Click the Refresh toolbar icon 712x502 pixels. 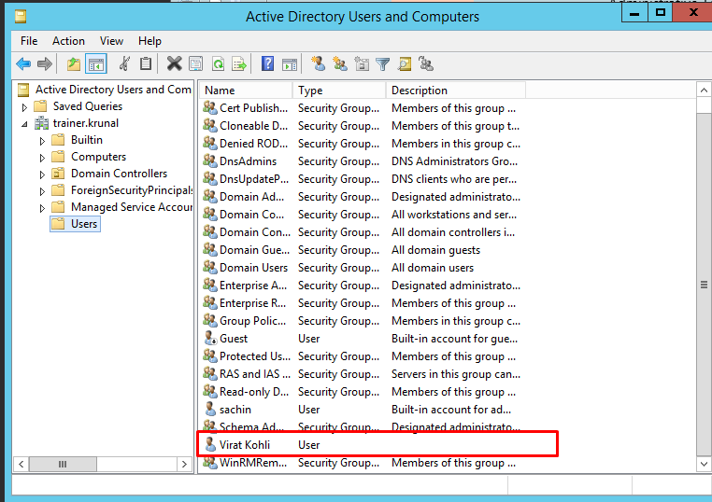point(217,64)
